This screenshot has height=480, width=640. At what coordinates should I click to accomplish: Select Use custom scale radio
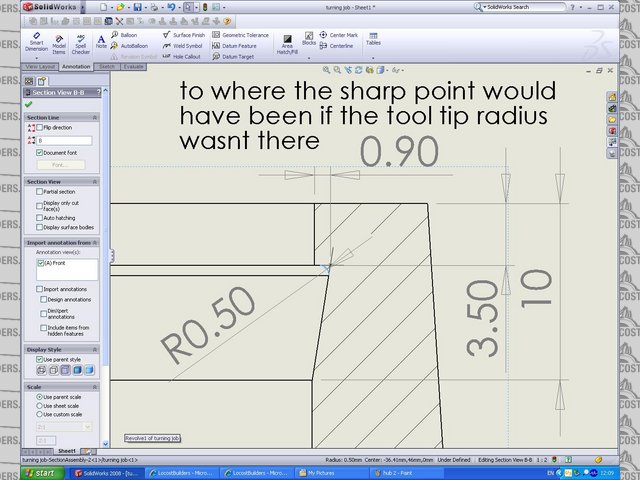(x=40, y=414)
